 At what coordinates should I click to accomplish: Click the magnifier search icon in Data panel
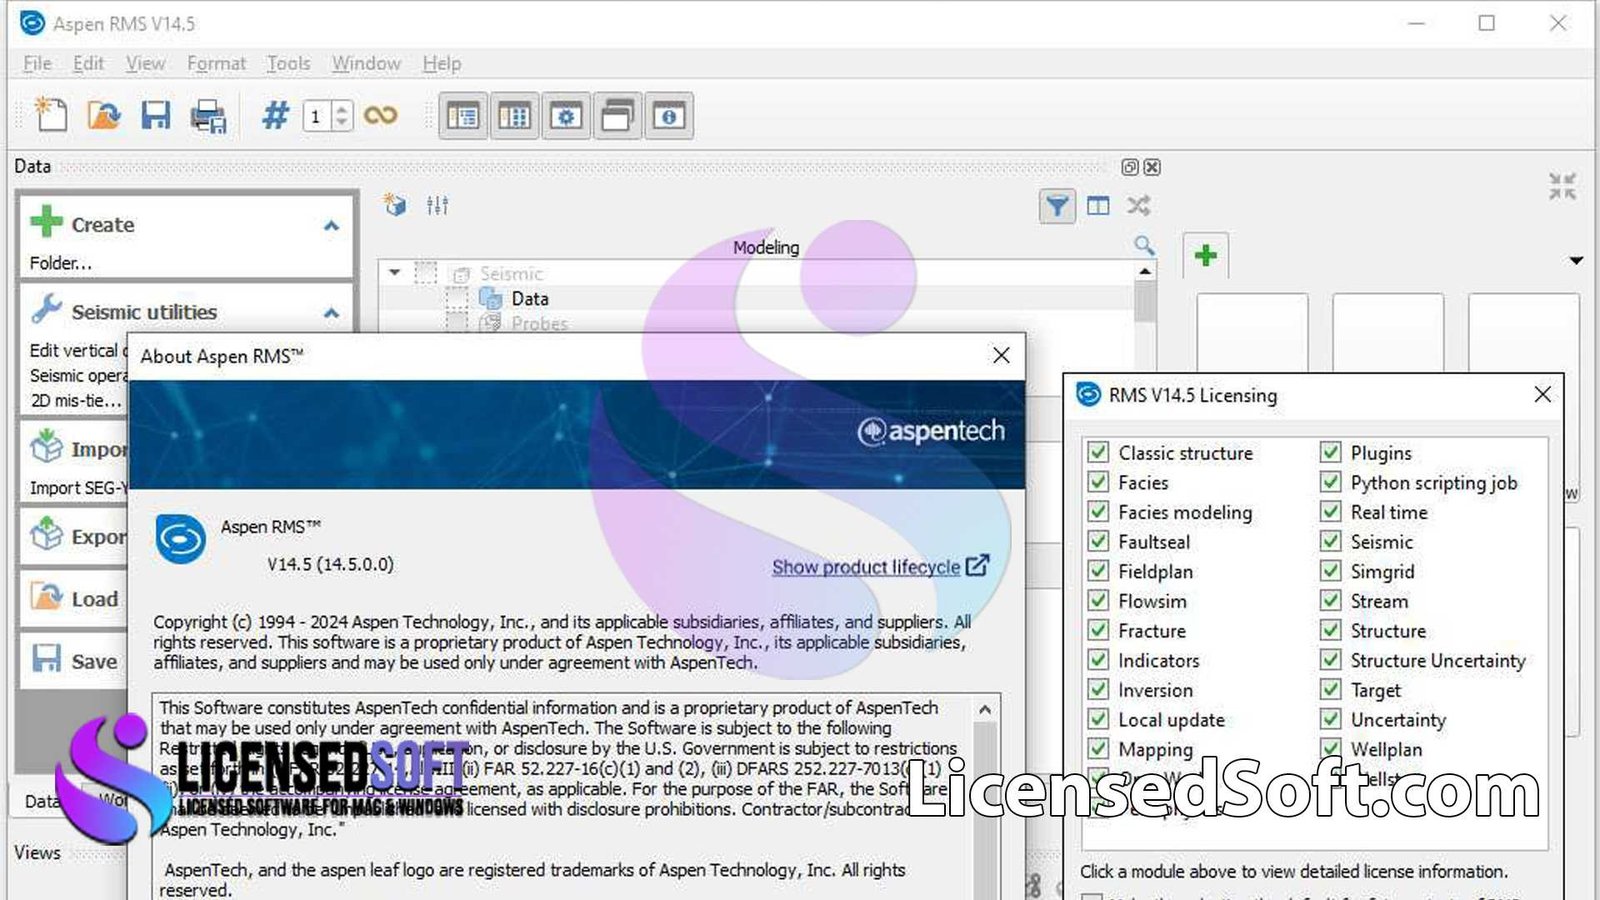tap(1144, 245)
